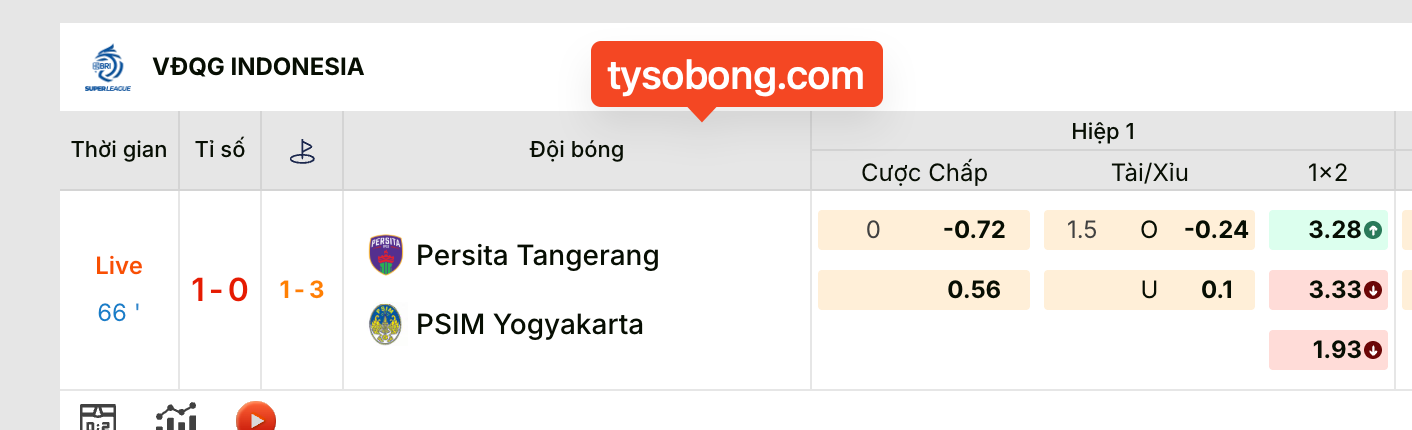1412x430 pixels.
Task: Play the live stream via red button
Action: [256, 419]
